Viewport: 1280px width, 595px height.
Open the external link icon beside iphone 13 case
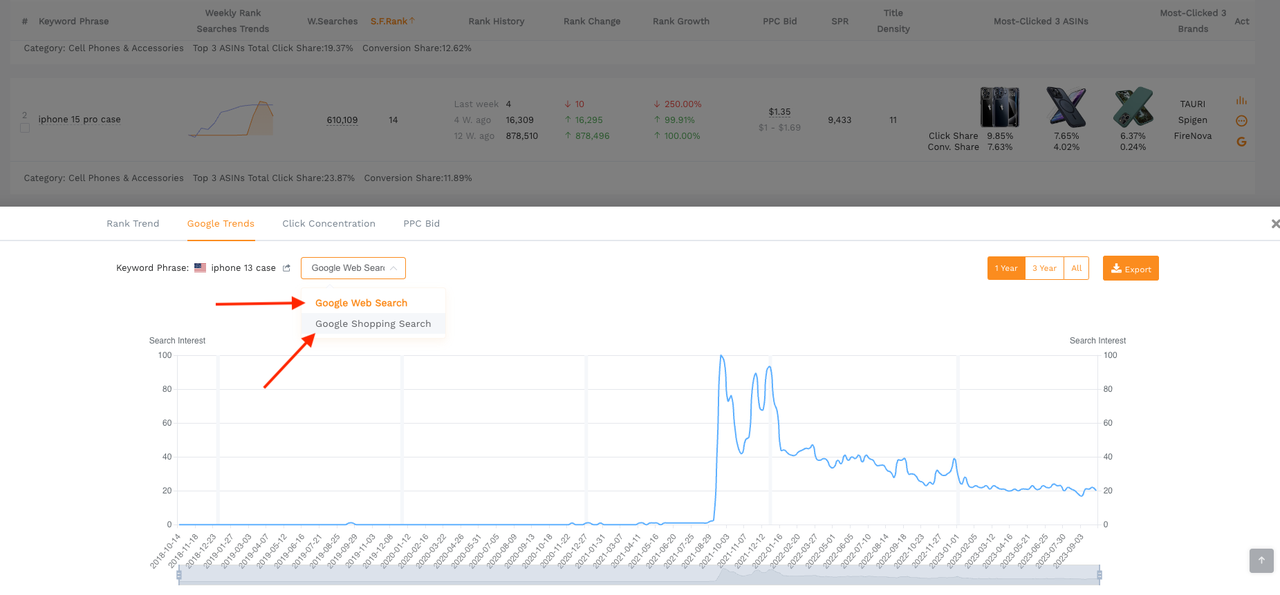click(x=287, y=268)
